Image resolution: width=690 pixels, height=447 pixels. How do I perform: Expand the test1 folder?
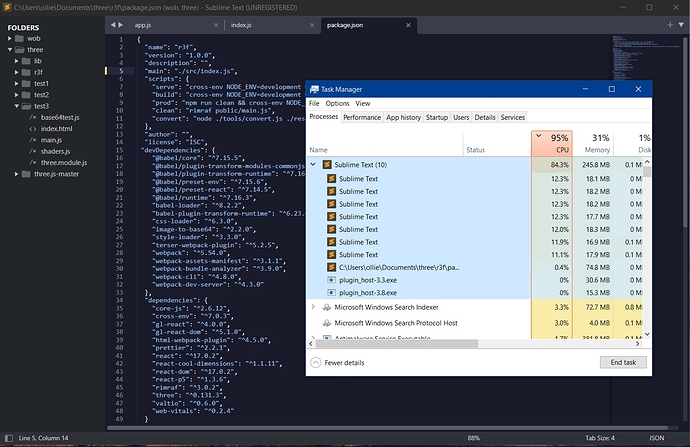click(x=16, y=84)
